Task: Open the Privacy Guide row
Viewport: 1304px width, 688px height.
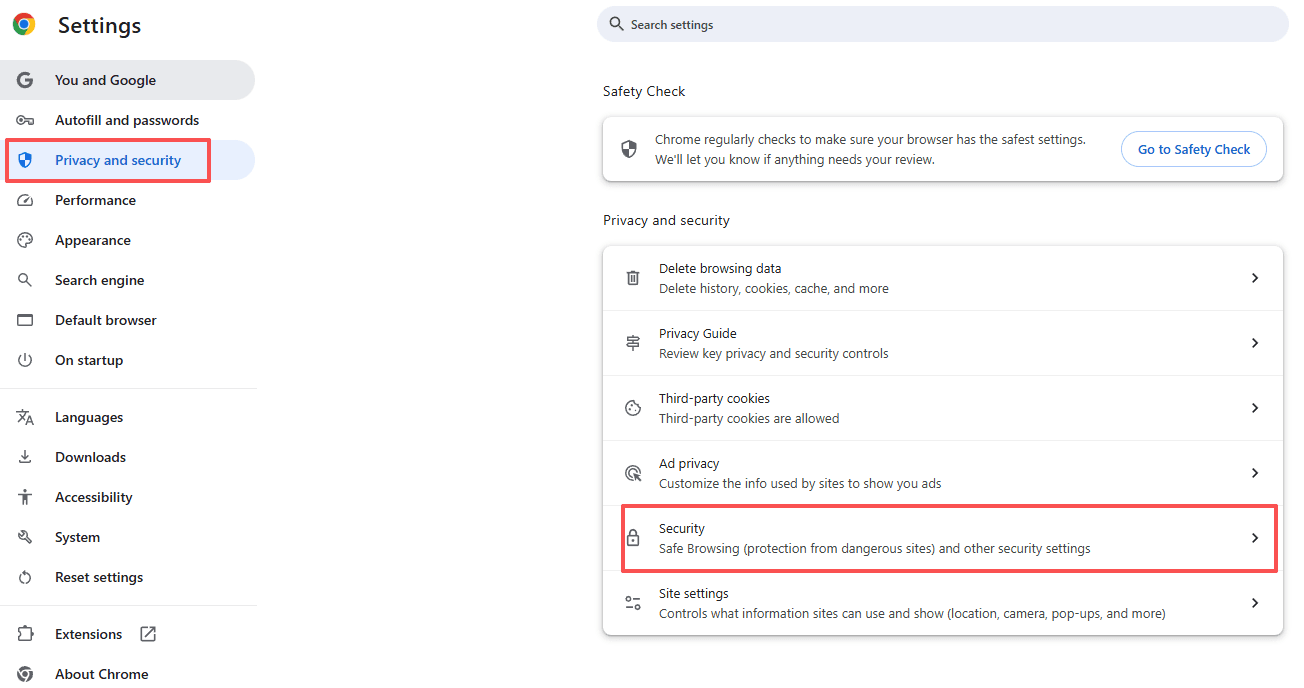Action: tap(943, 343)
